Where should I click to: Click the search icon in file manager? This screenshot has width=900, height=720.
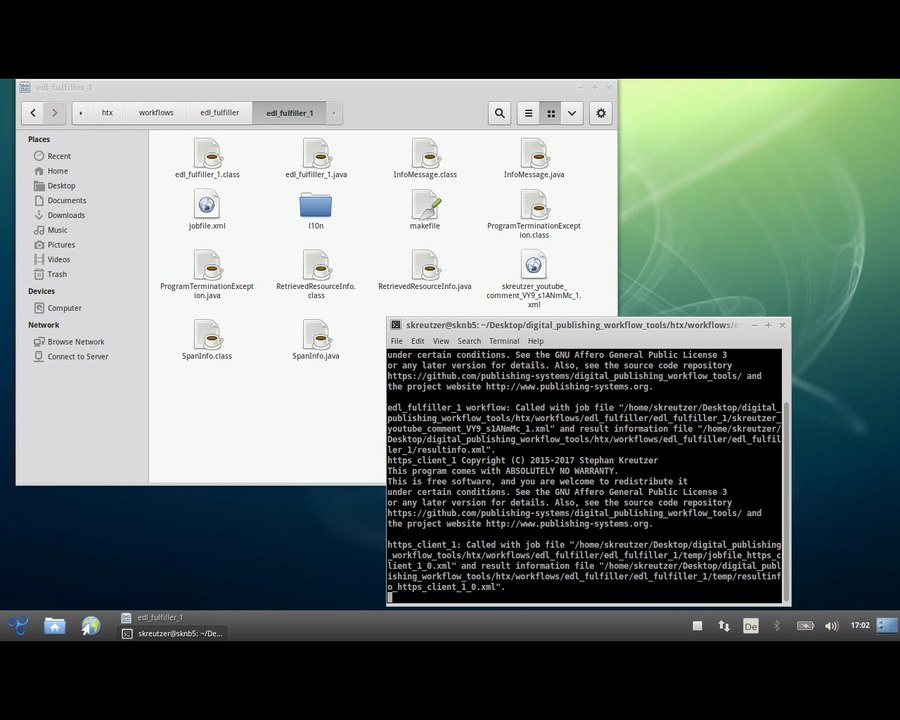(x=499, y=113)
